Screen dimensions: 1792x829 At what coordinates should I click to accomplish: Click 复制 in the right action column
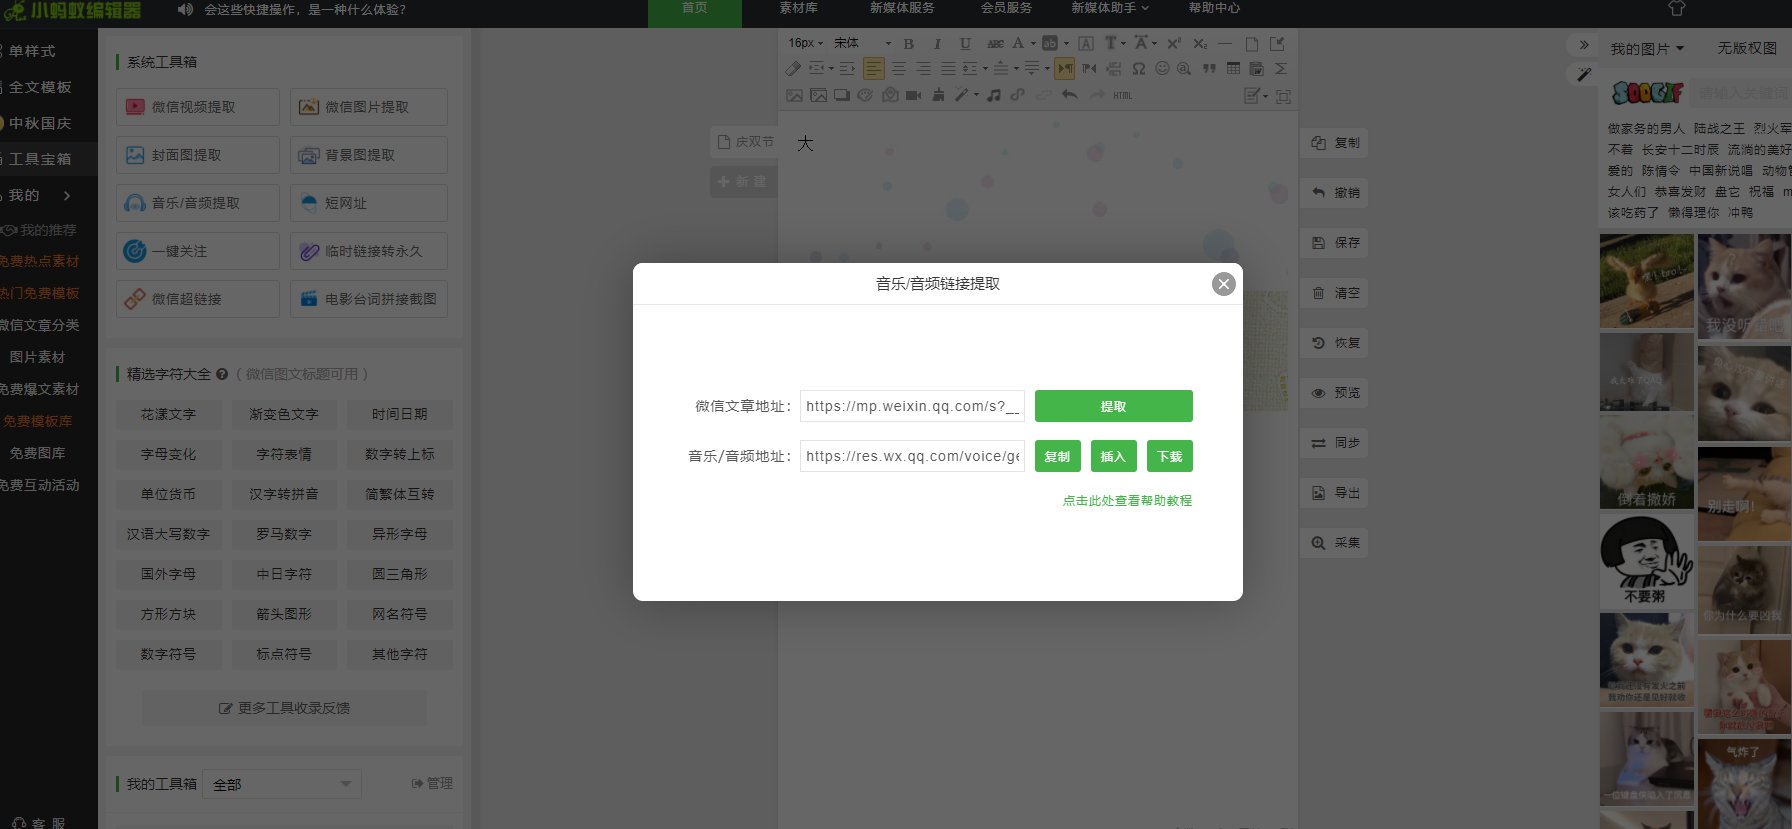coord(1335,143)
